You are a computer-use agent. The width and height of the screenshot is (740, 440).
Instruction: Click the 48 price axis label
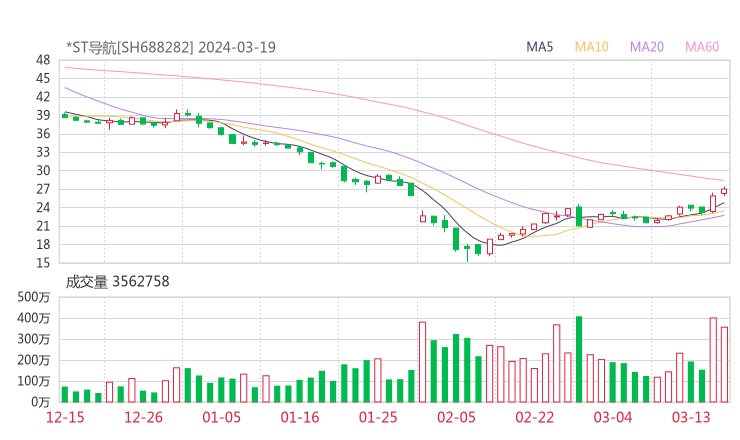coord(43,60)
